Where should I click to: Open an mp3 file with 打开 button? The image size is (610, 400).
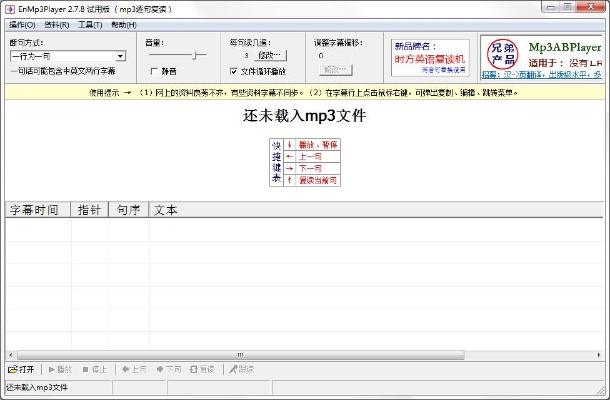(21, 369)
